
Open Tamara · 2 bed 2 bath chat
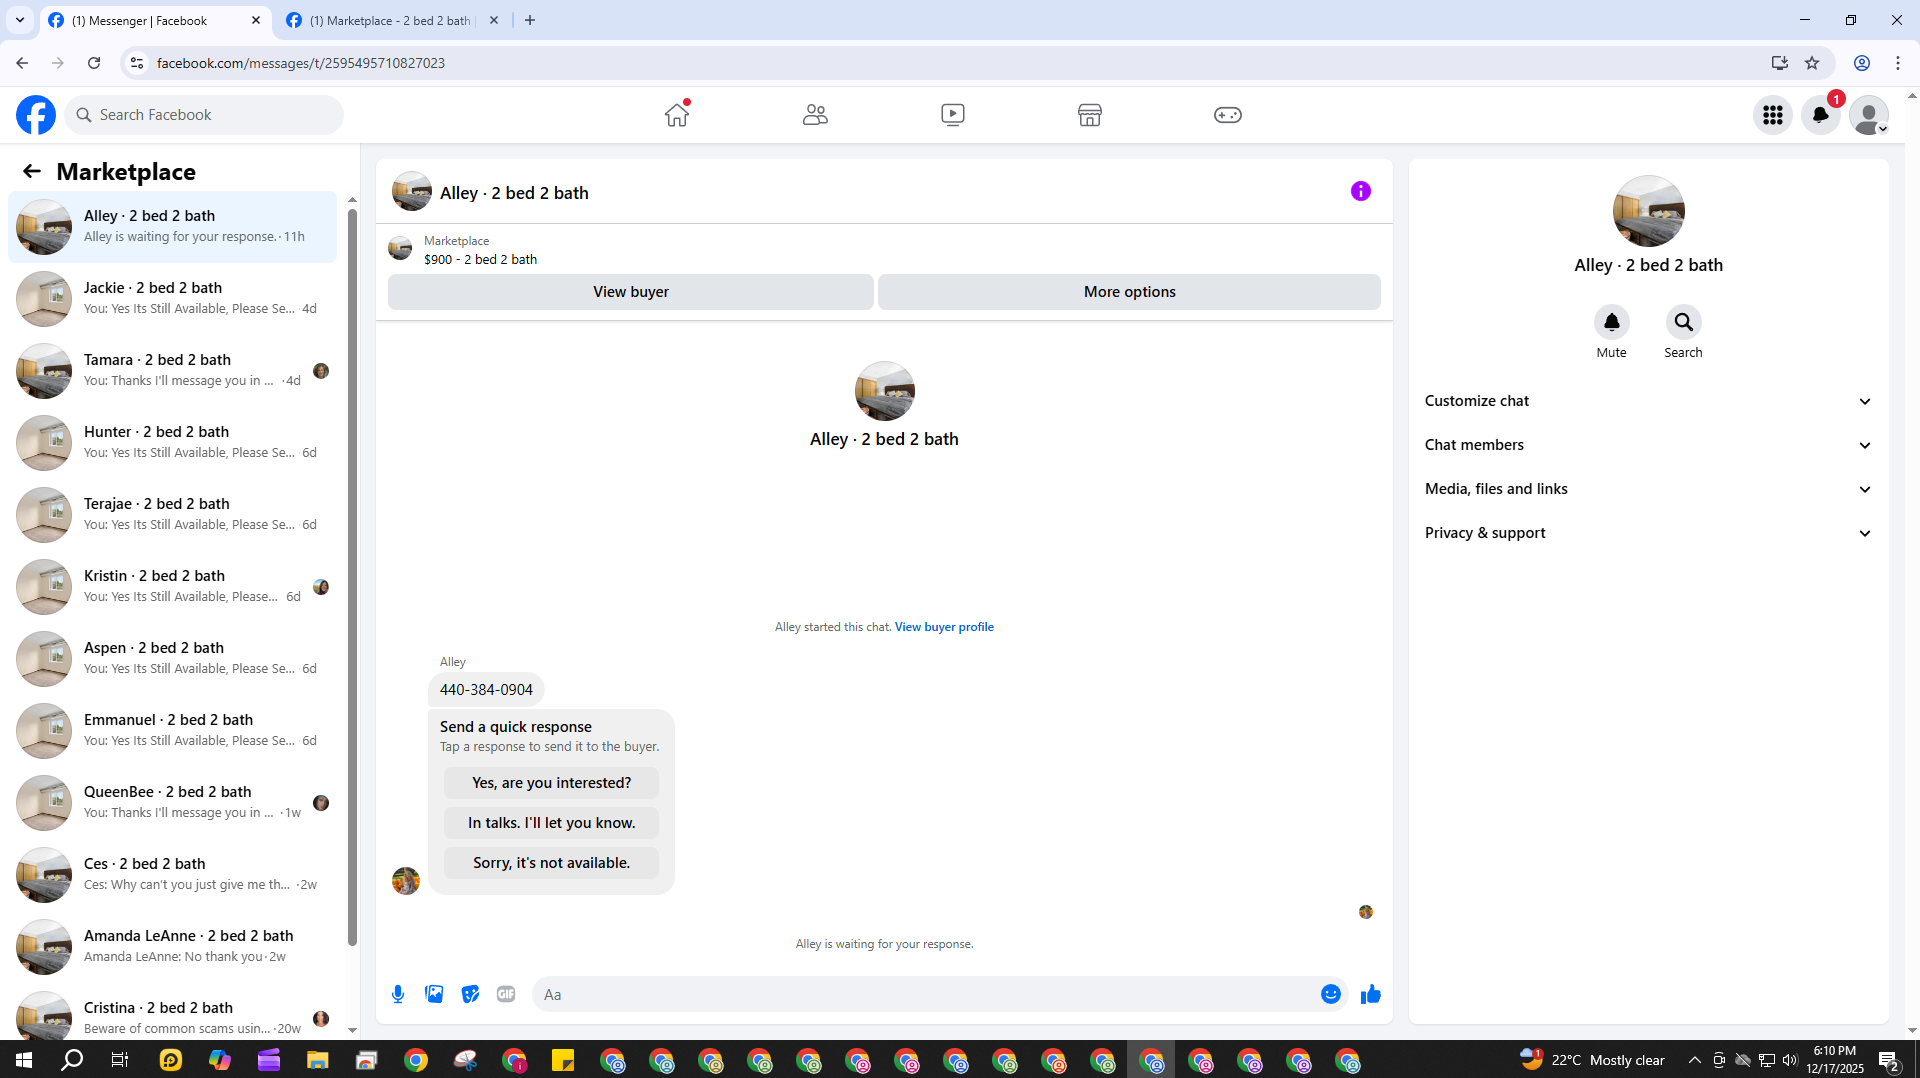pyautogui.click(x=173, y=371)
